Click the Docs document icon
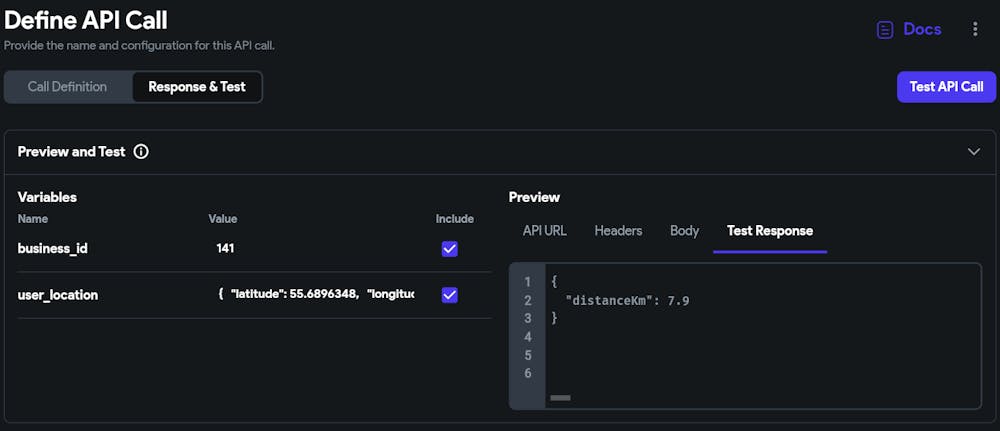 click(884, 30)
